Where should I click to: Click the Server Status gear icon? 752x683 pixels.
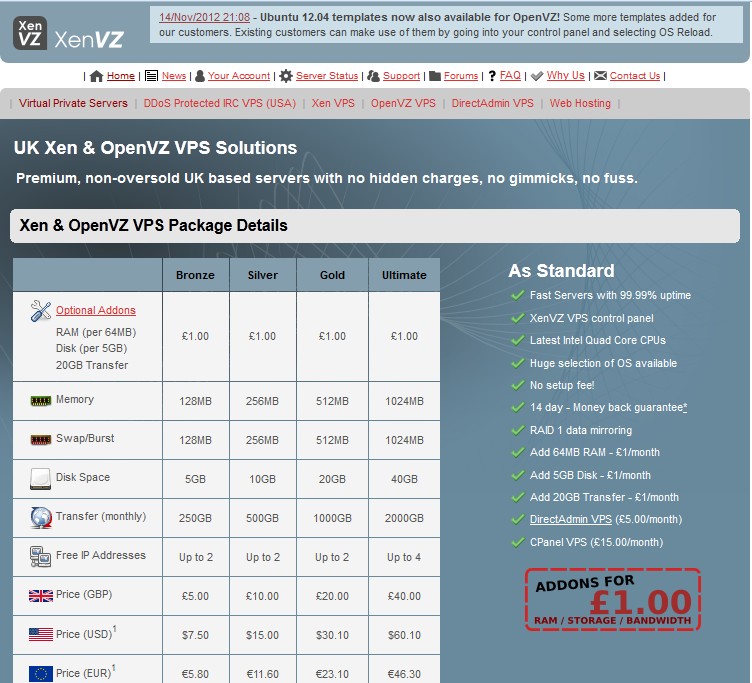(286, 76)
